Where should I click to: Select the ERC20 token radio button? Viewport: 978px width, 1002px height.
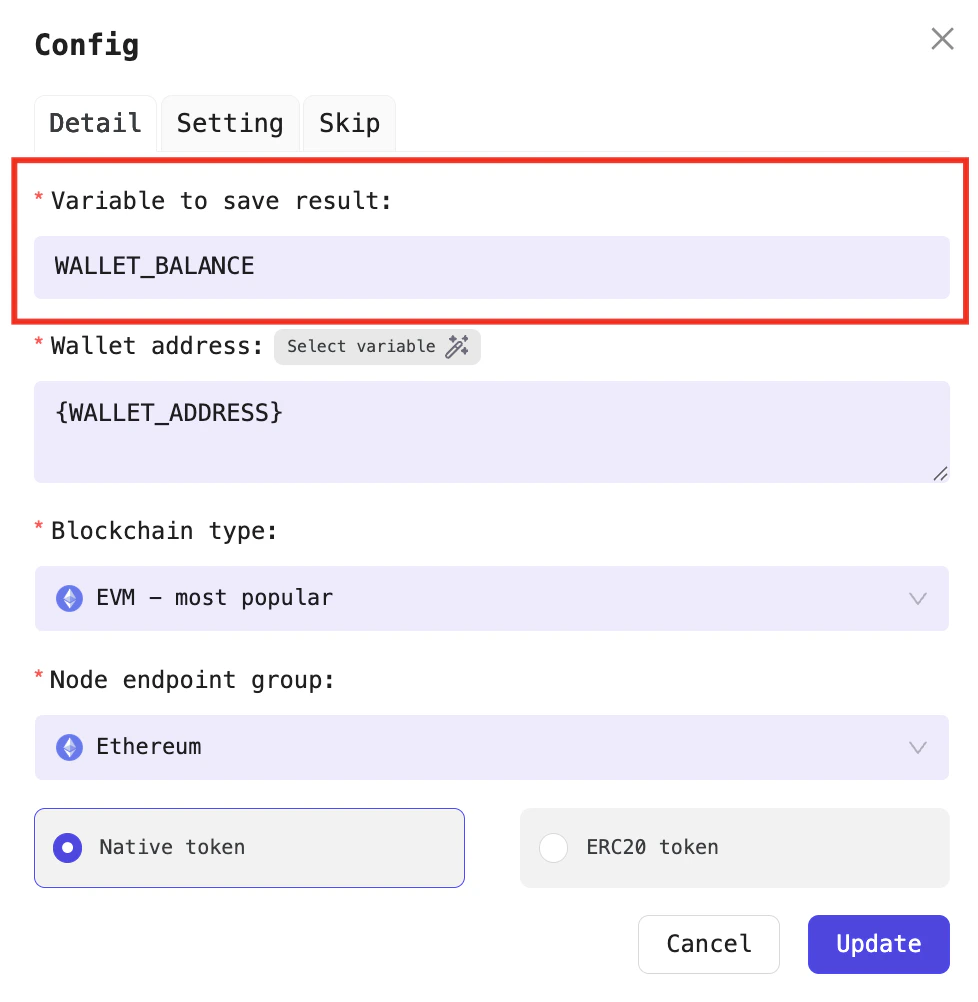pos(554,847)
